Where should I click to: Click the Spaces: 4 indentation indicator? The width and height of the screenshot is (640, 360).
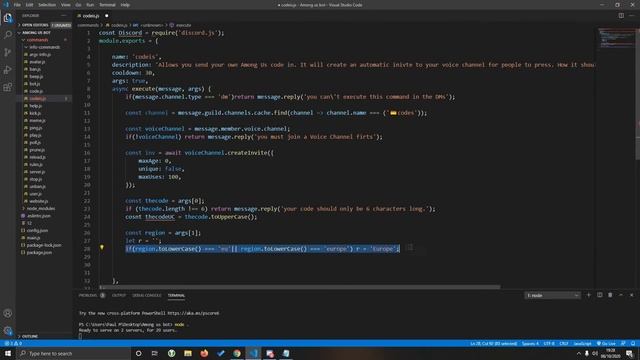coord(530,344)
